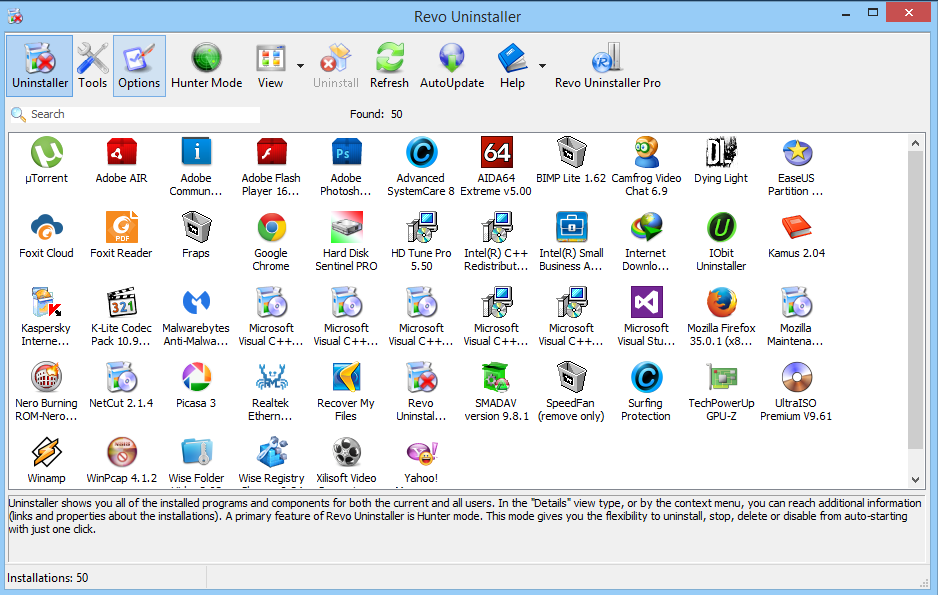The height and width of the screenshot is (595, 938).
Task: Launch AutoUpdate from the toolbar
Action: pyautogui.click(x=451, y=66)
